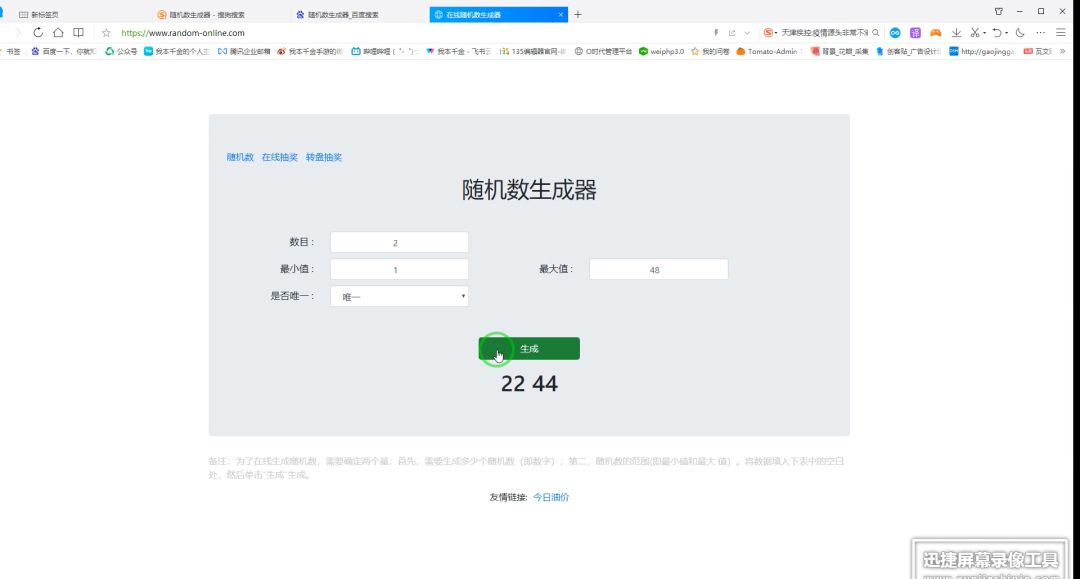Show more bookmarks with double chevron
Image resolution: width=1080 pixels, height=579 pixels.
[x=1063, y=52]
